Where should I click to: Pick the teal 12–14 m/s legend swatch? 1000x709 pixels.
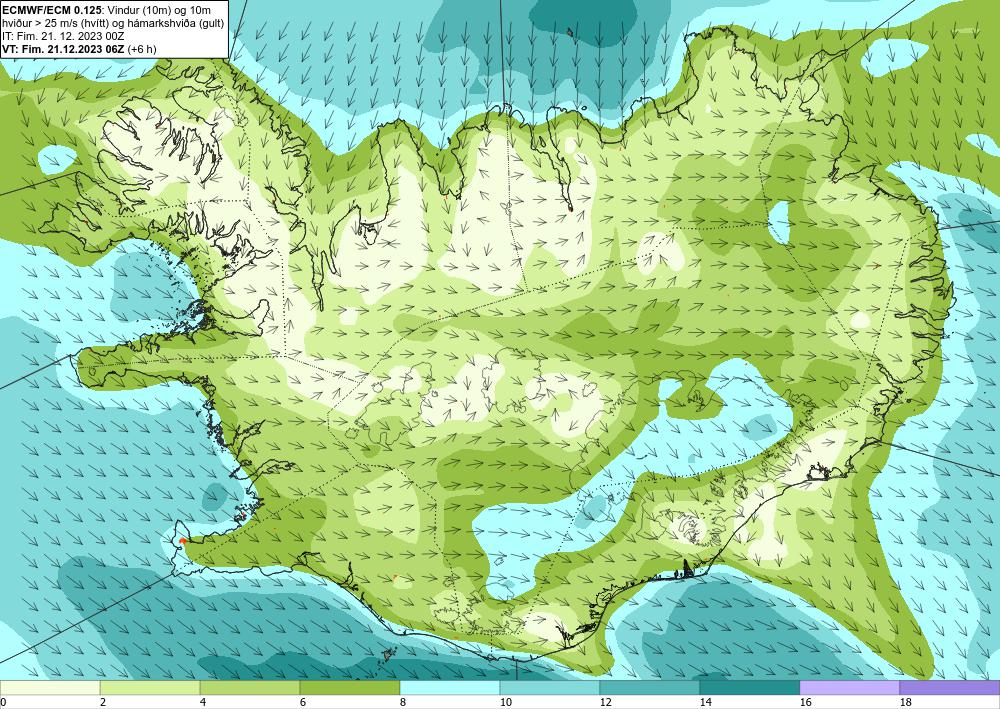pyautogui.click(x=650, y=688)
